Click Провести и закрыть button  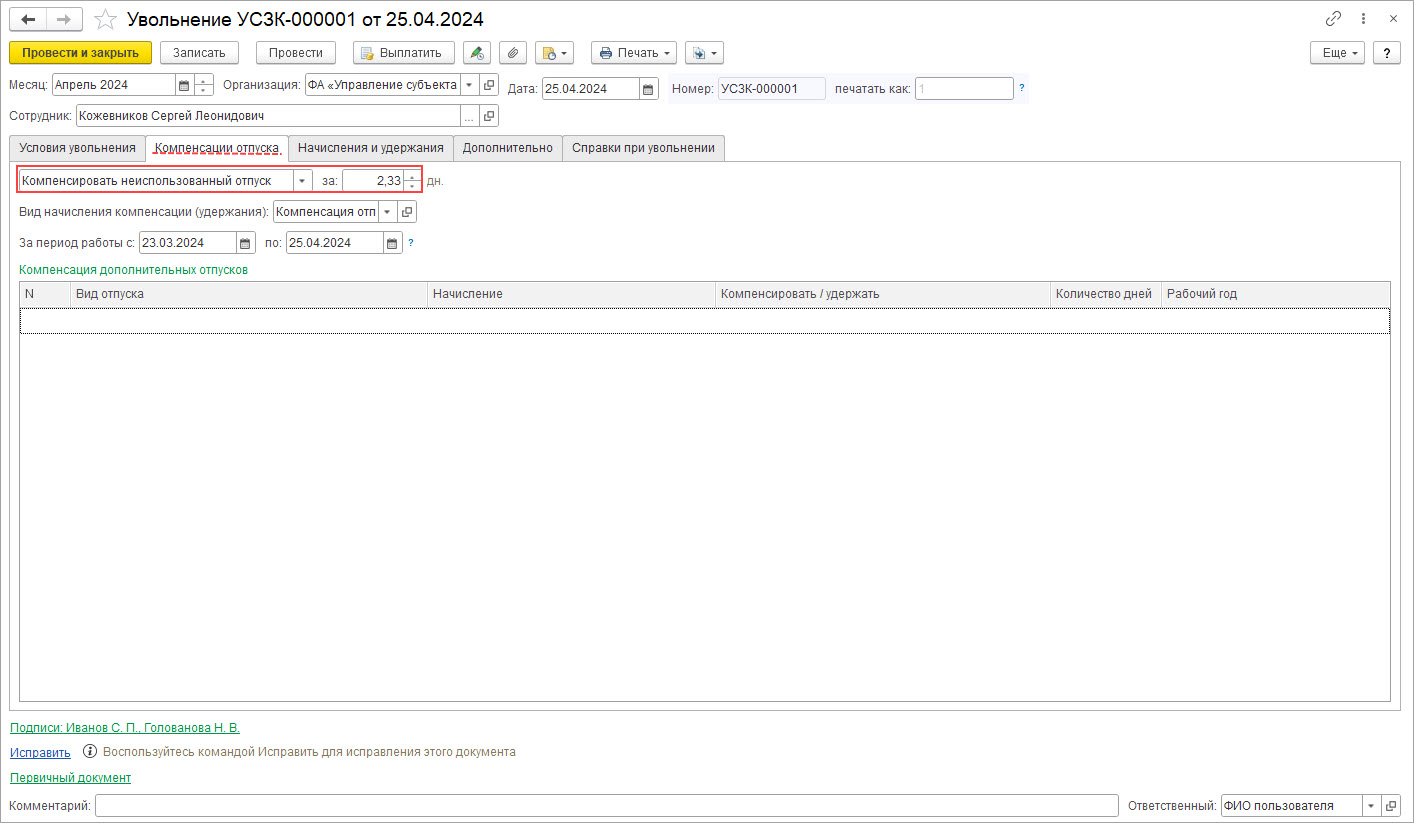(x=80, y=53)
